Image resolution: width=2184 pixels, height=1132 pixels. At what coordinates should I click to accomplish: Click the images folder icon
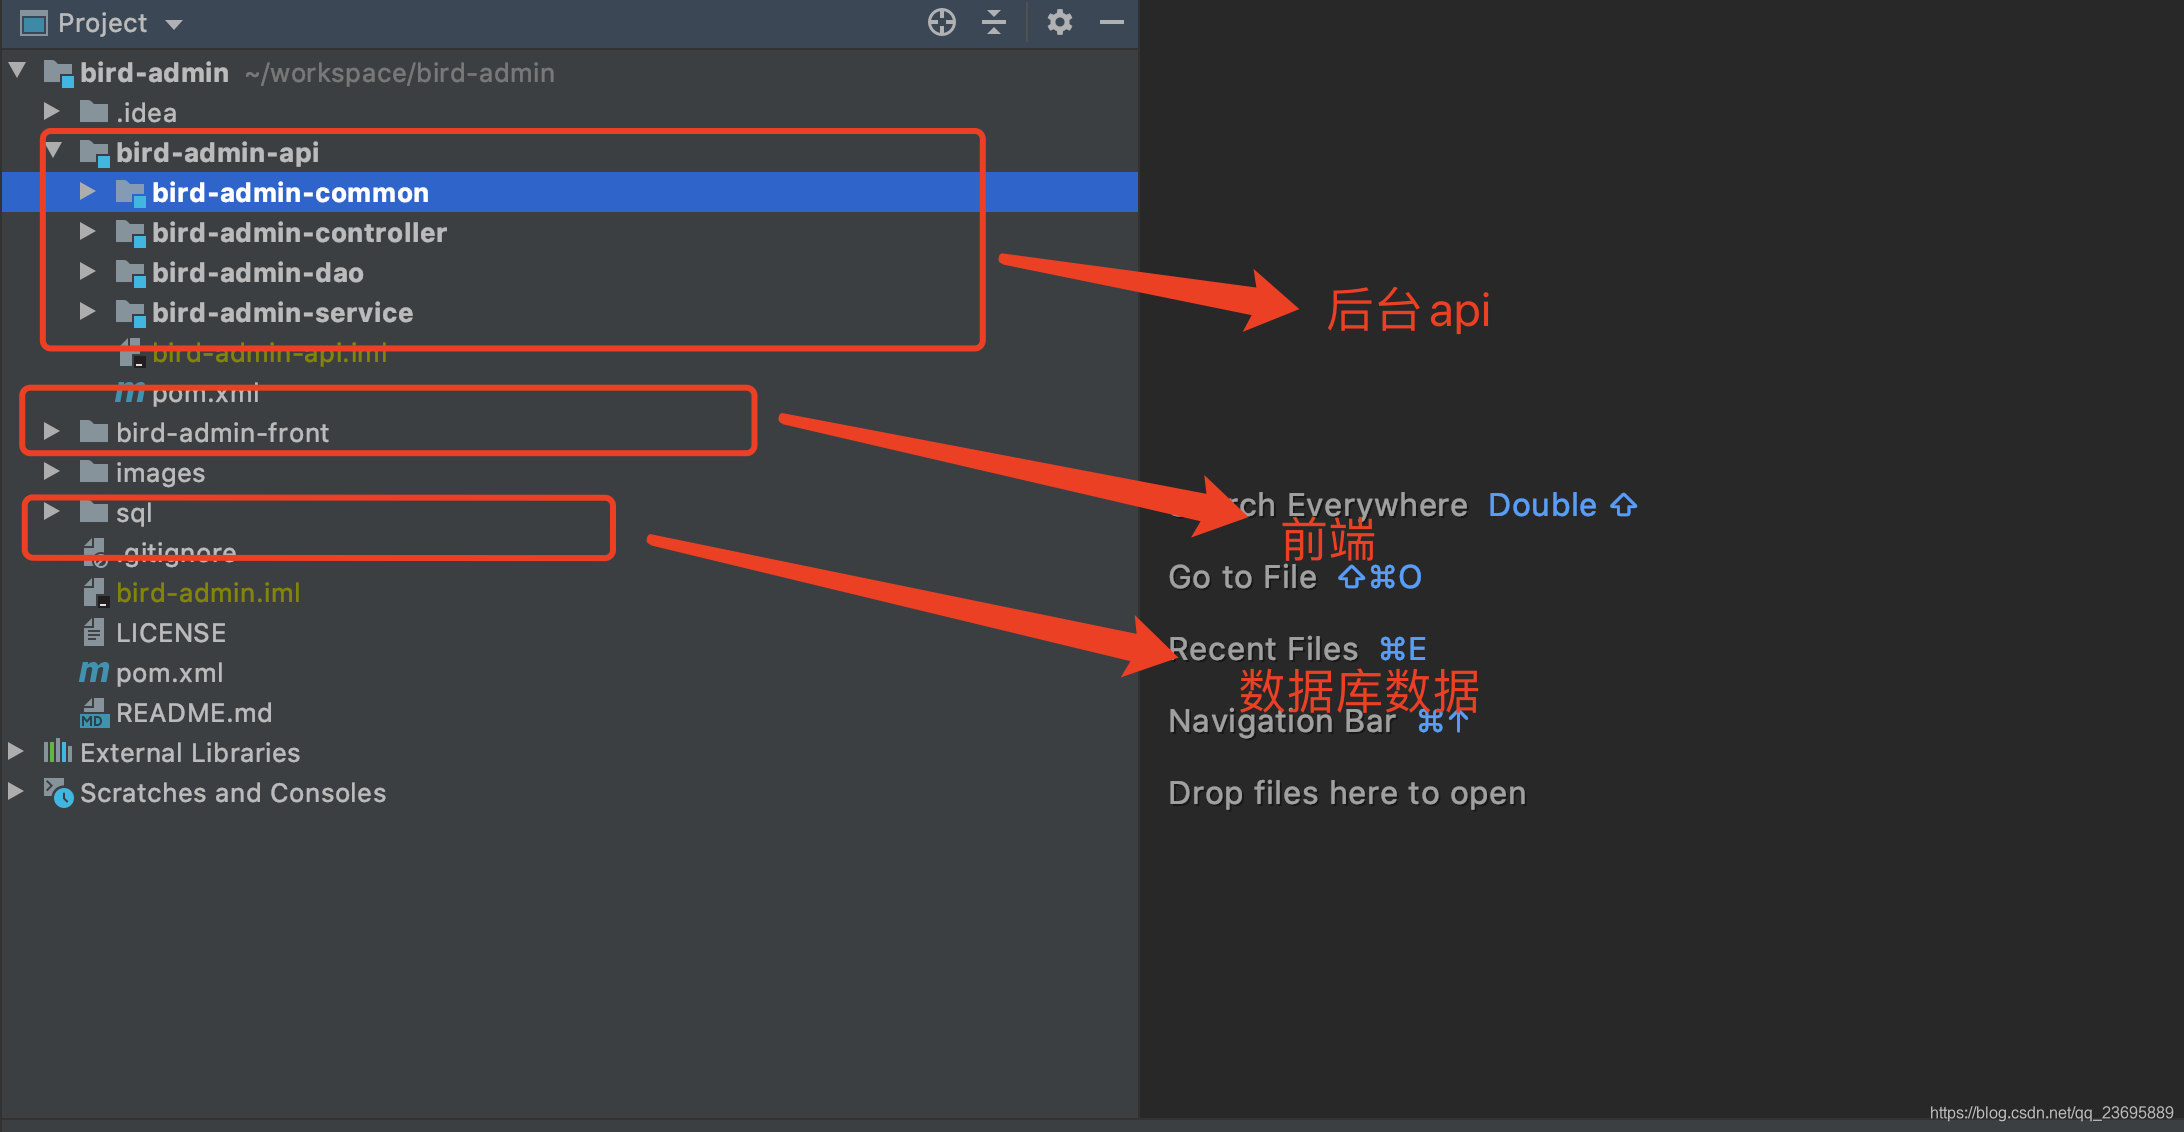(x=94, y=471)
